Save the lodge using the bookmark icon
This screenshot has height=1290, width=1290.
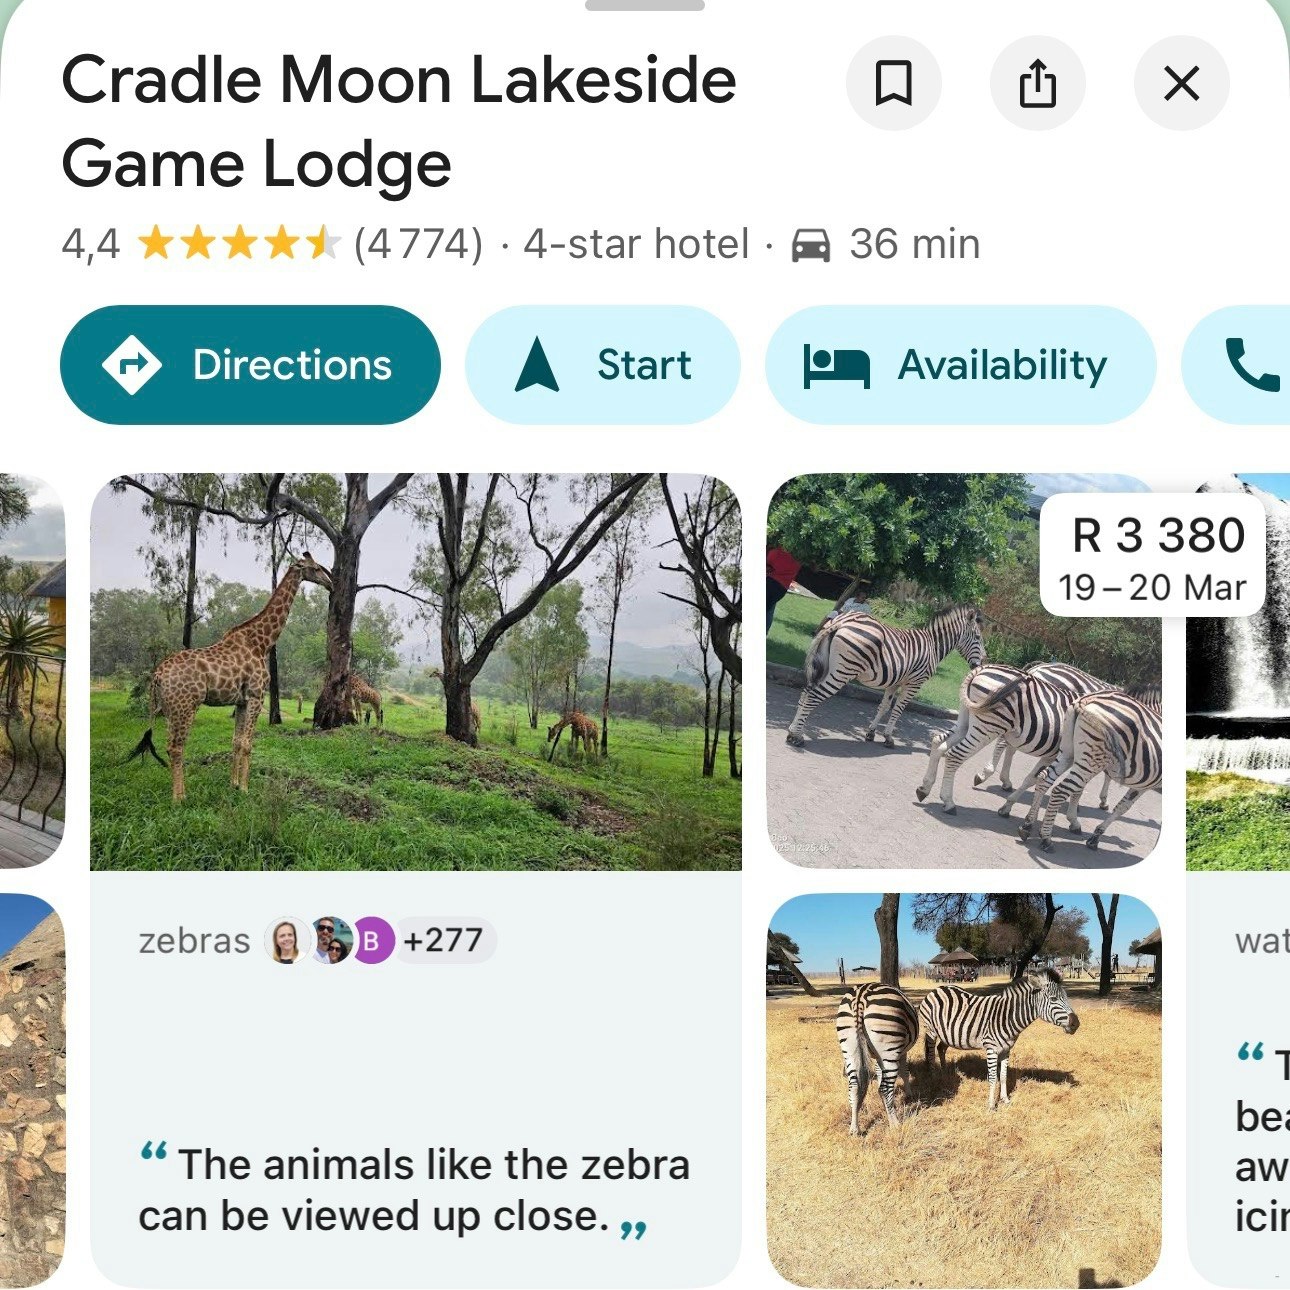tap(893, 83)
